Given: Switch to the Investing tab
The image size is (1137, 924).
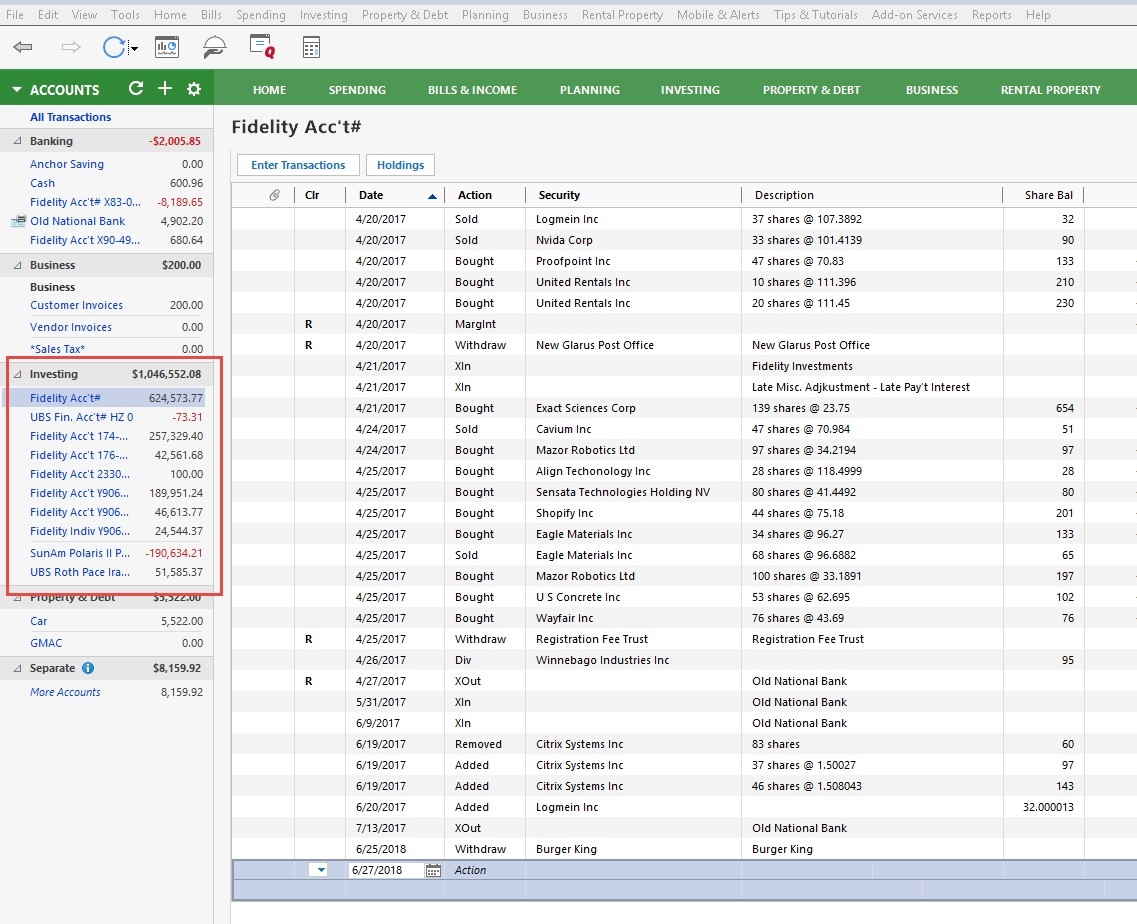Looking at the screenshot, I should coord(690,90).
